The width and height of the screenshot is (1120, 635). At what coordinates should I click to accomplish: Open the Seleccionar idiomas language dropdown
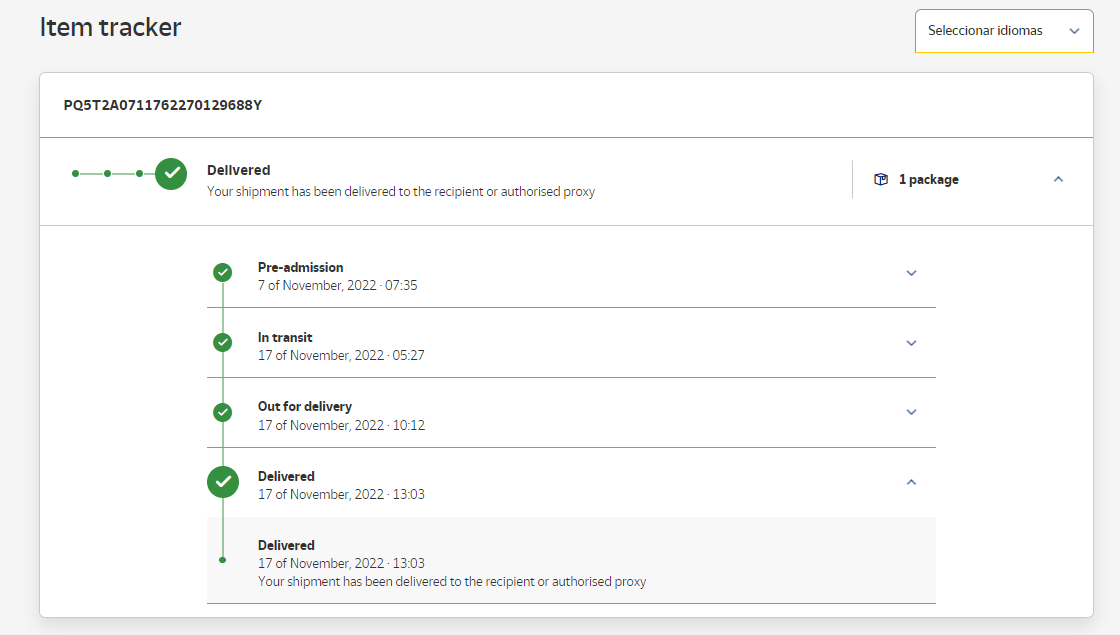[1003, 31]
